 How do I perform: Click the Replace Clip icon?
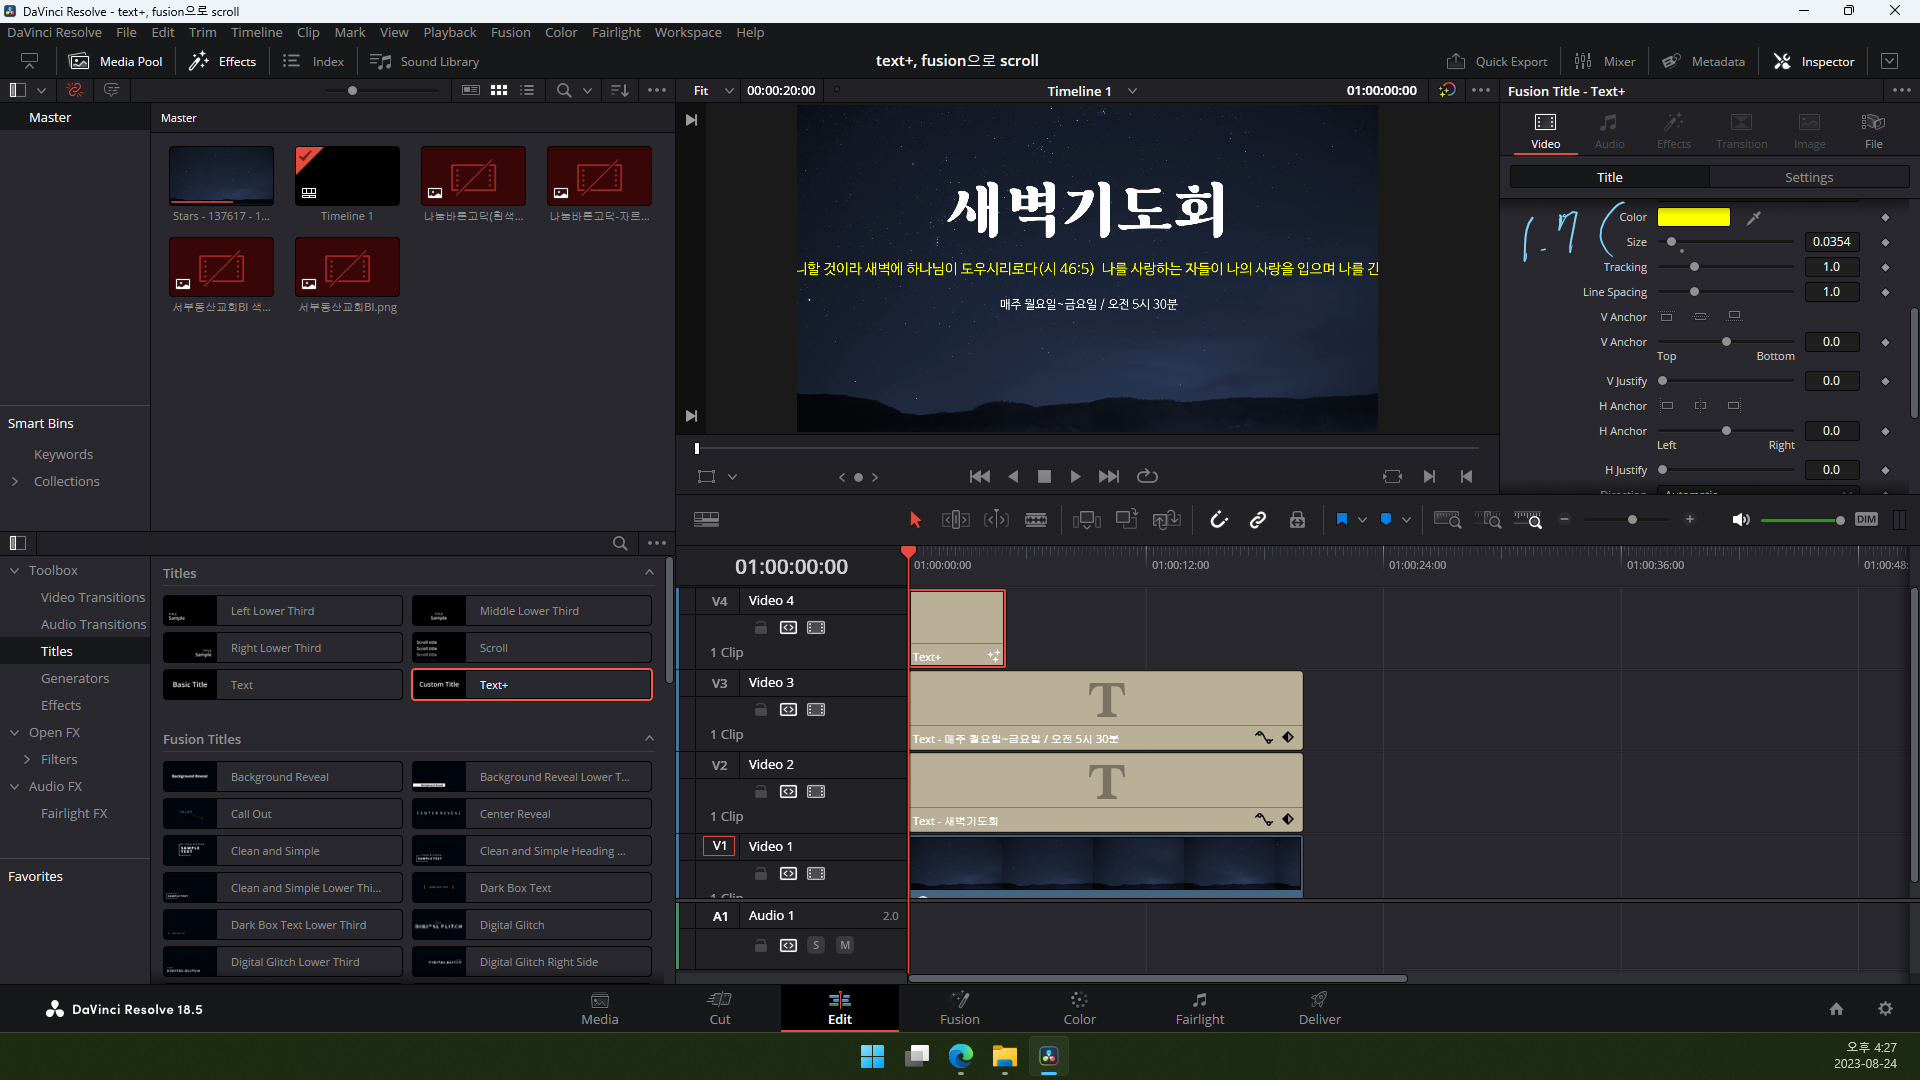point(1166,520)
